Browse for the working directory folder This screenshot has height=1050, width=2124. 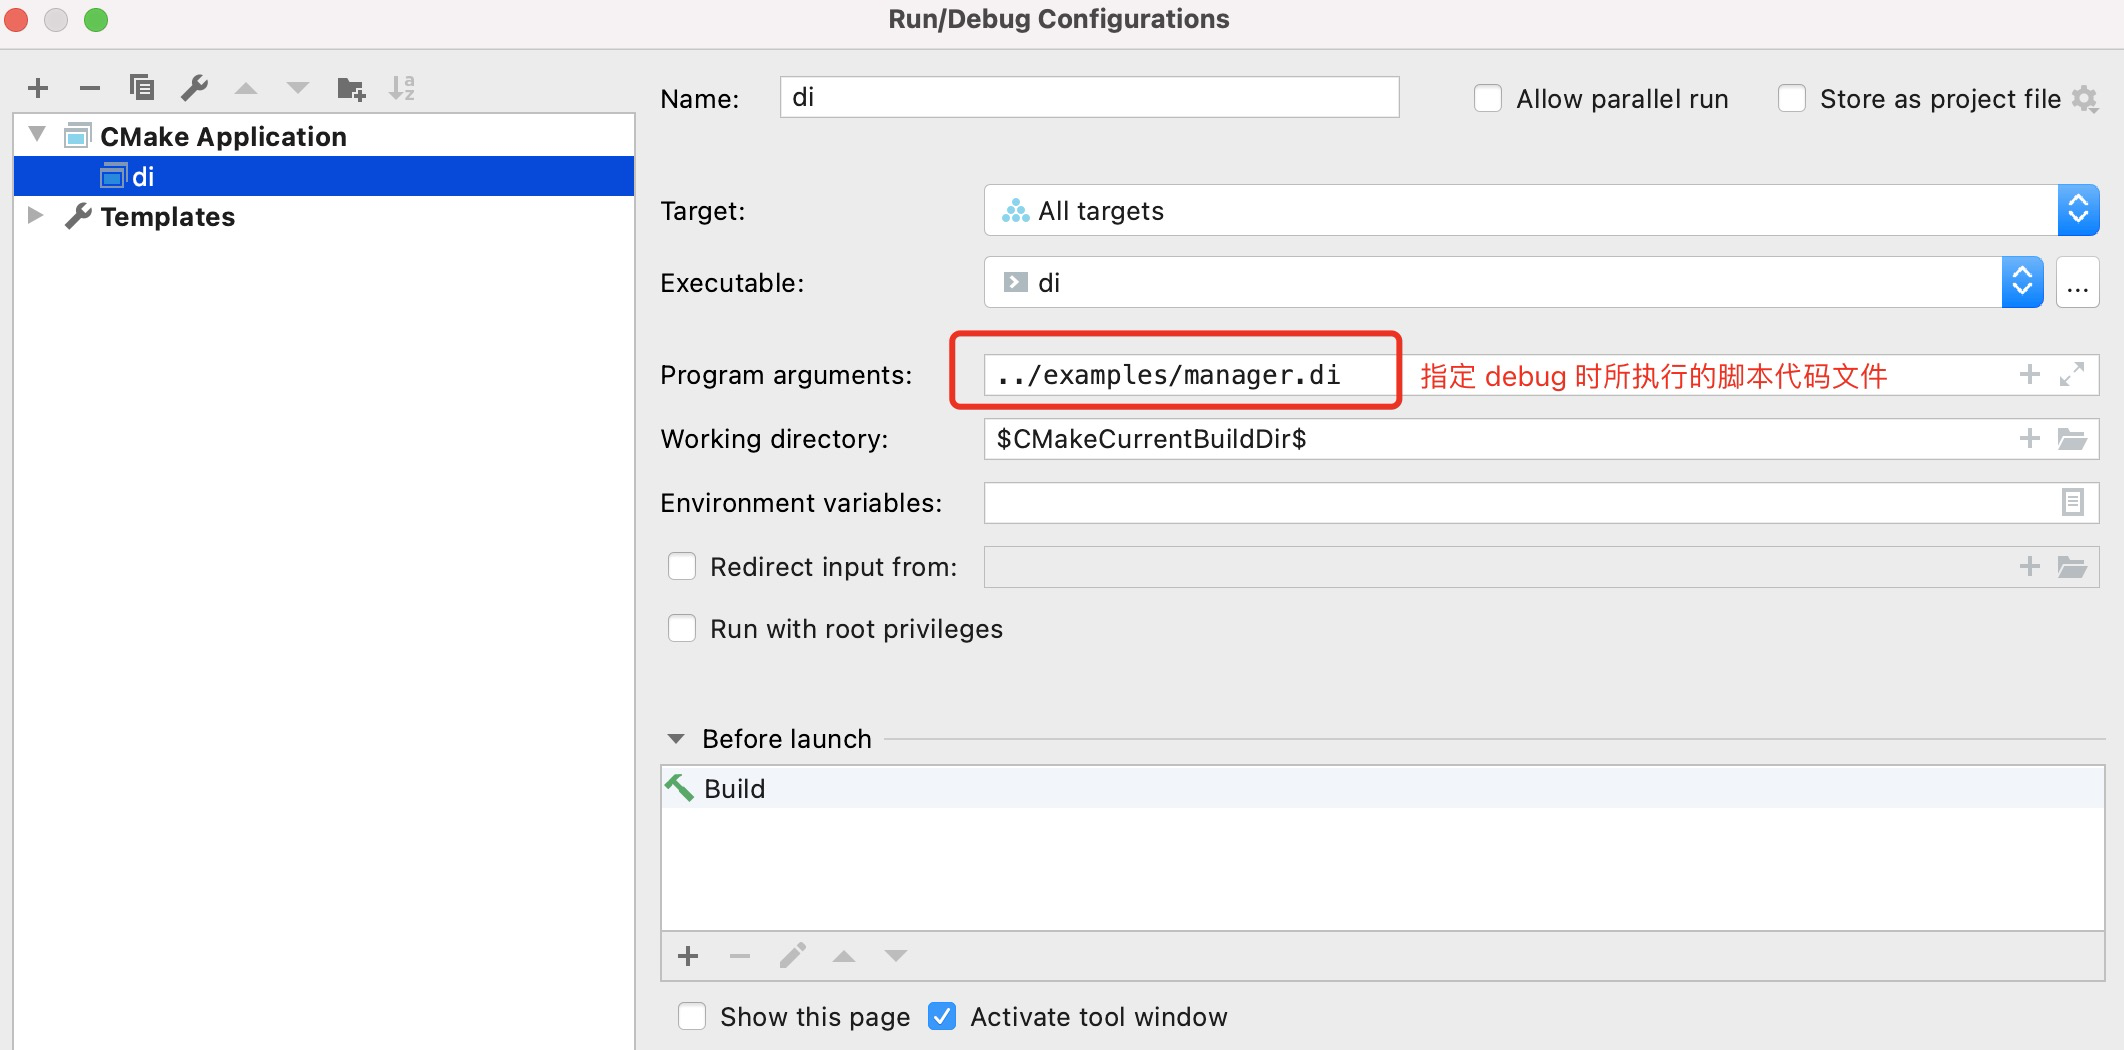(x=2072, y=439)
